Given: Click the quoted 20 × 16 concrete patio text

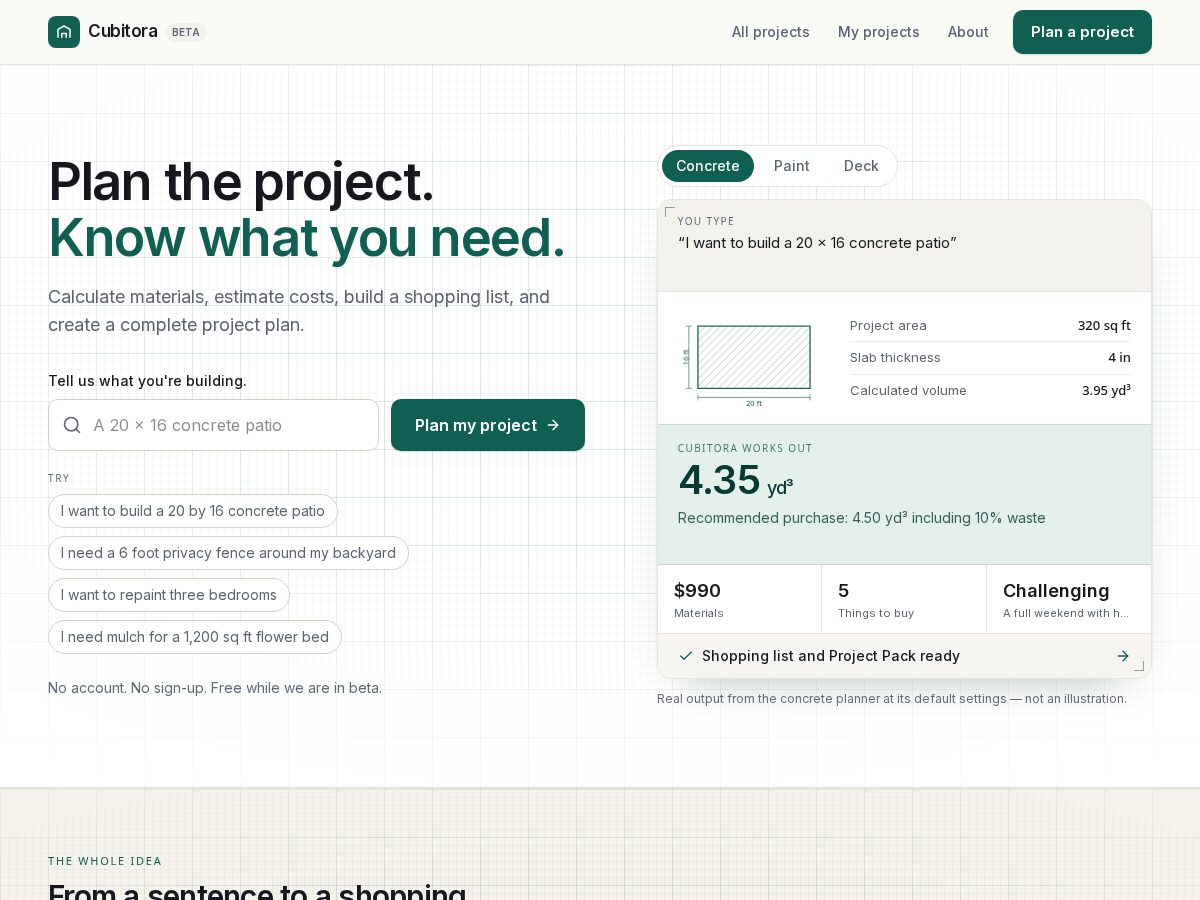Looking at the screenshot, I should (817, 243).
